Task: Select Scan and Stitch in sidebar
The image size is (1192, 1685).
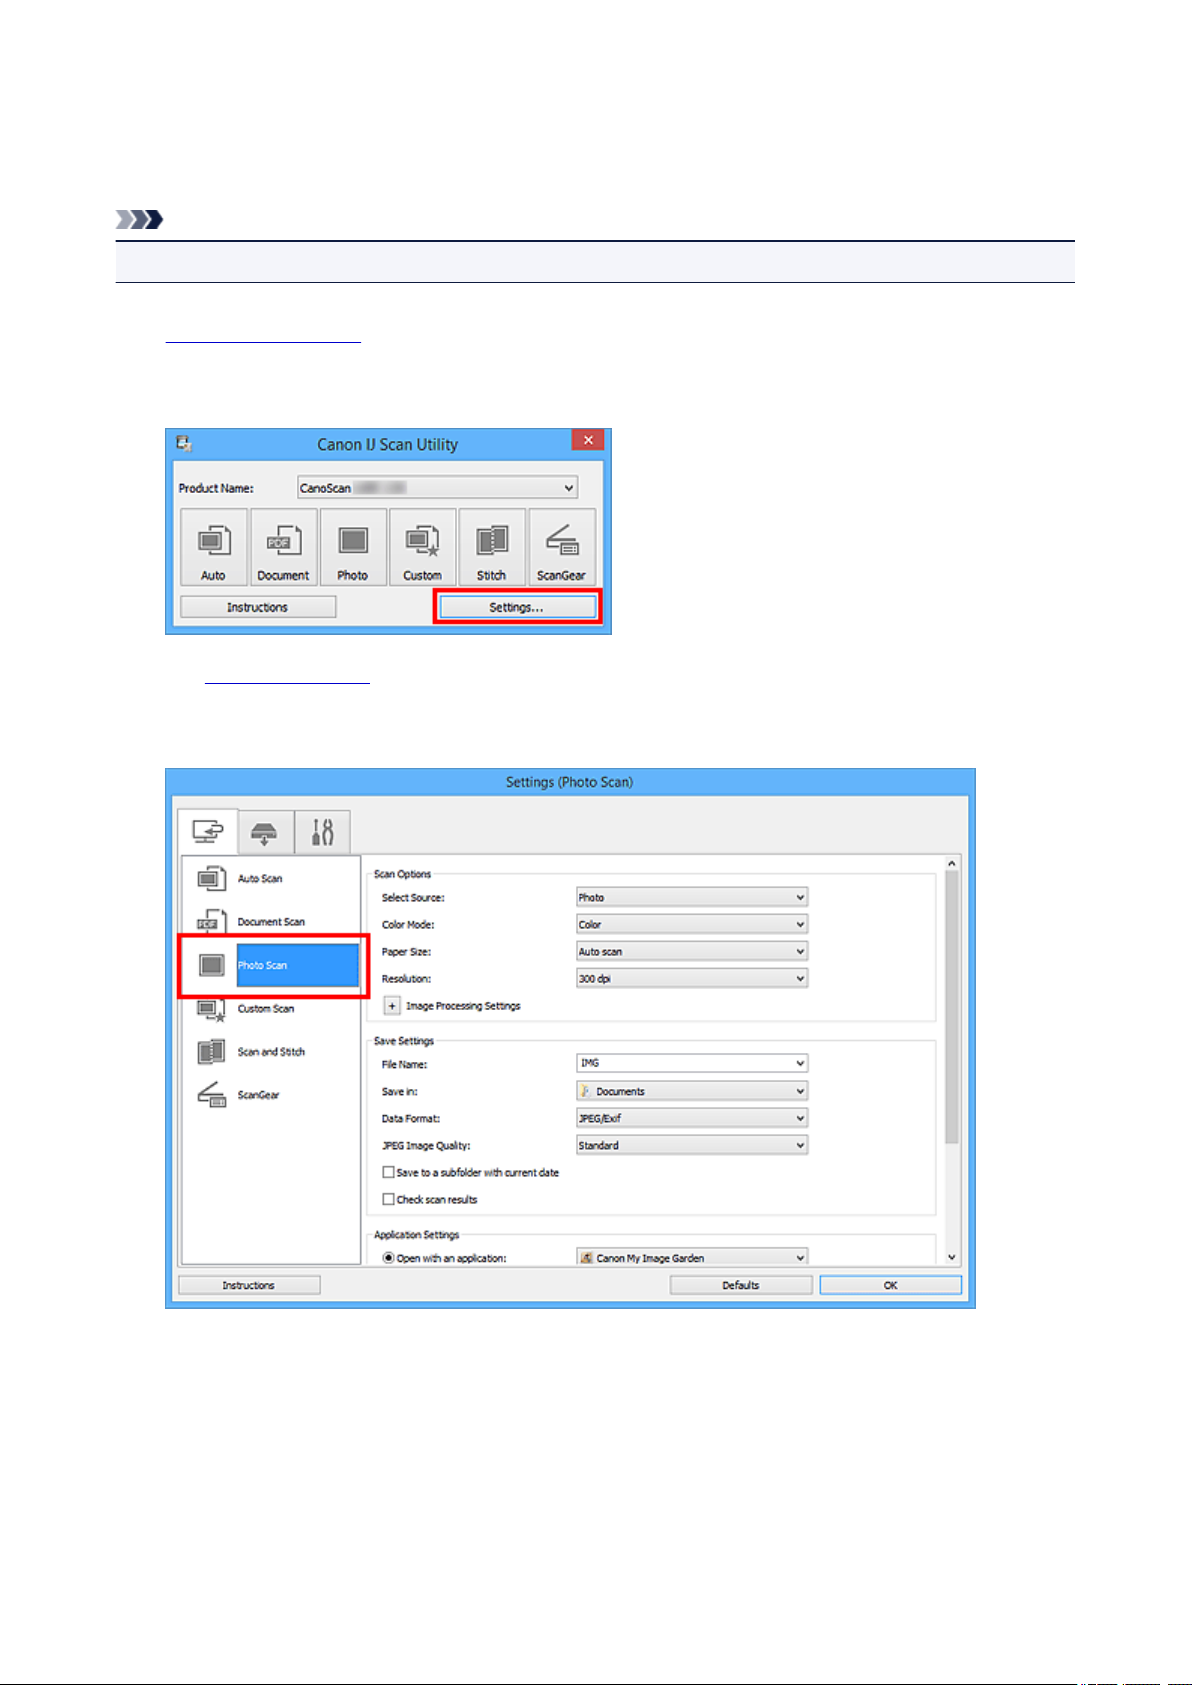Action: coord(270,1052)
